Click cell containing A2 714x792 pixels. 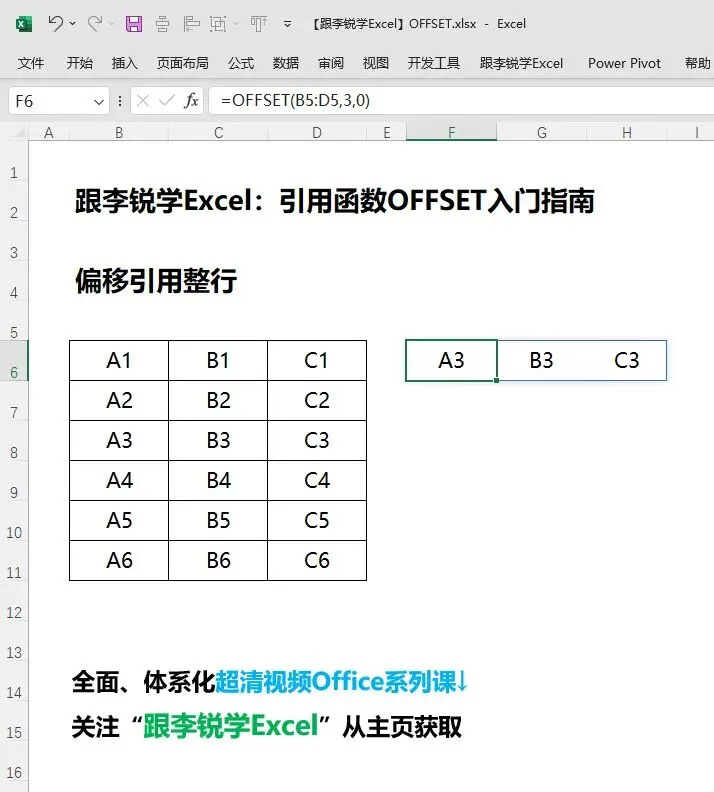click(x=119, y=401)
